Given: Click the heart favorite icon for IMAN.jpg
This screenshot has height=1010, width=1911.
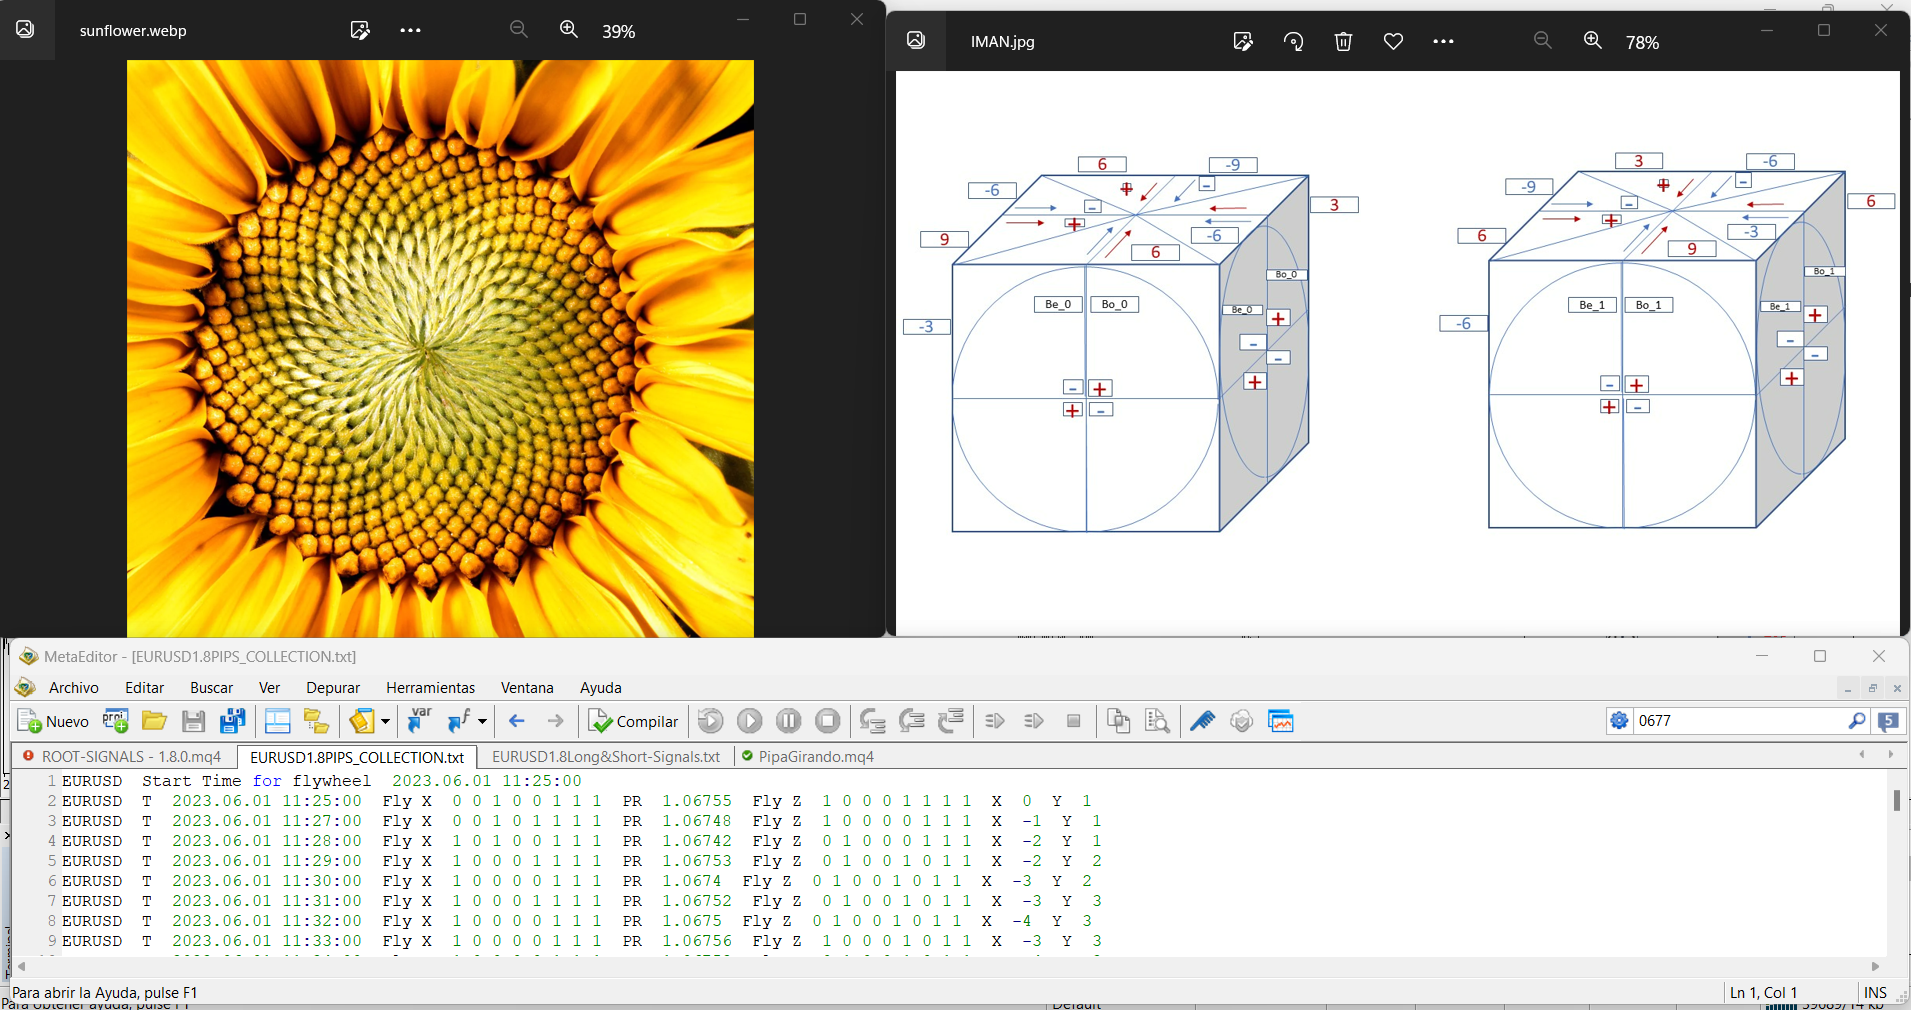Looking at the screenshot, I should (x=1393, y=41).
